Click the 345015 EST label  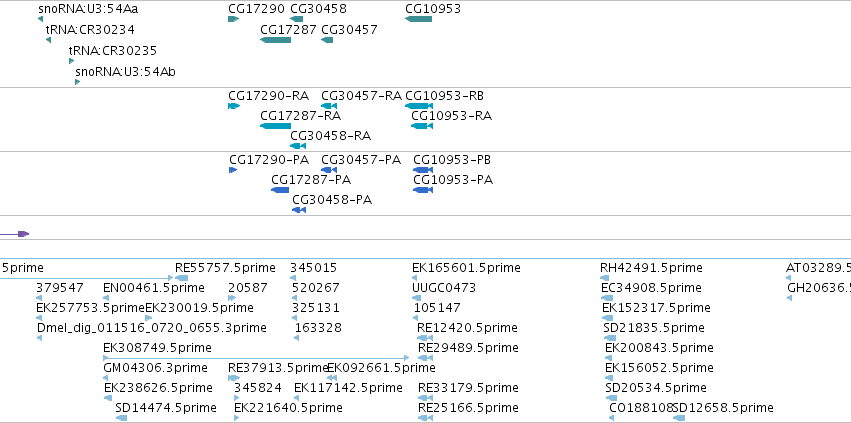tap(313, 268)
